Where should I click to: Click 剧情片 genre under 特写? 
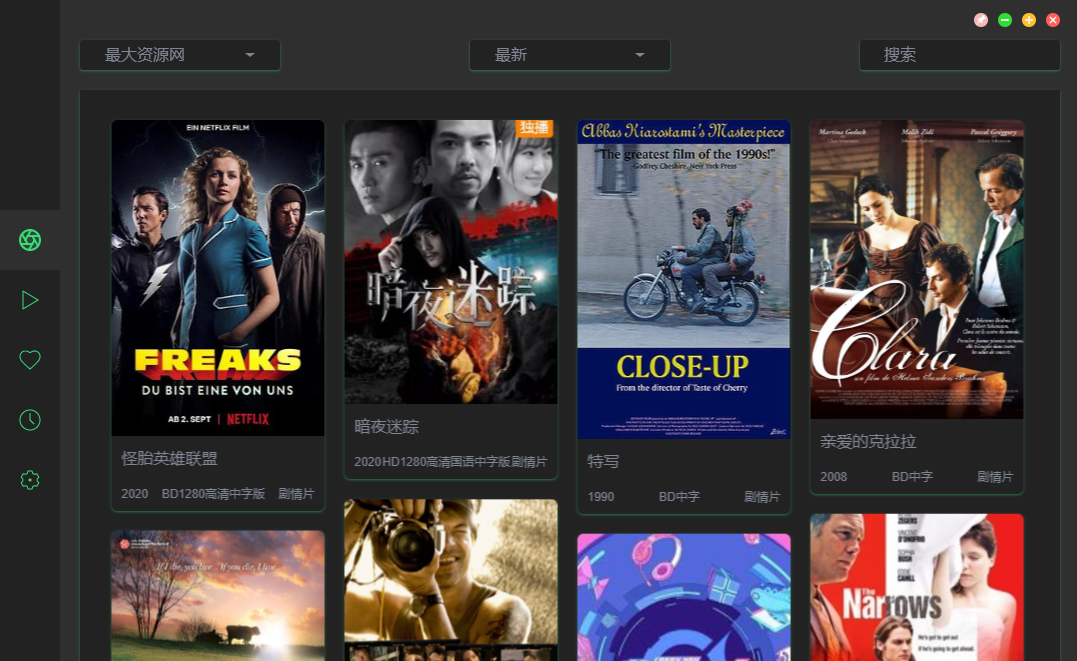tap(762, 496)
